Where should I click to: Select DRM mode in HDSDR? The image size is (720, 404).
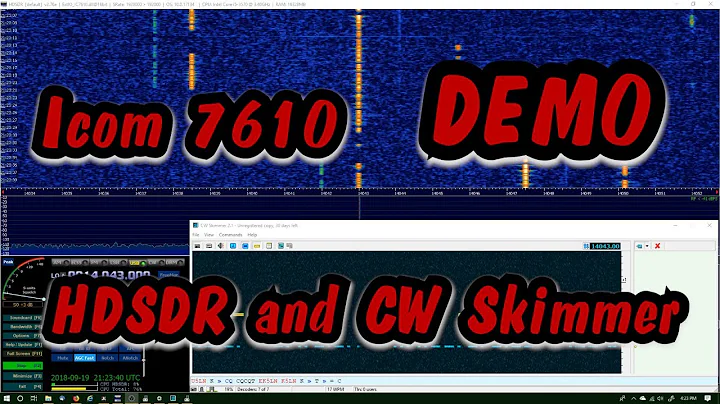(x=175, y=263)
